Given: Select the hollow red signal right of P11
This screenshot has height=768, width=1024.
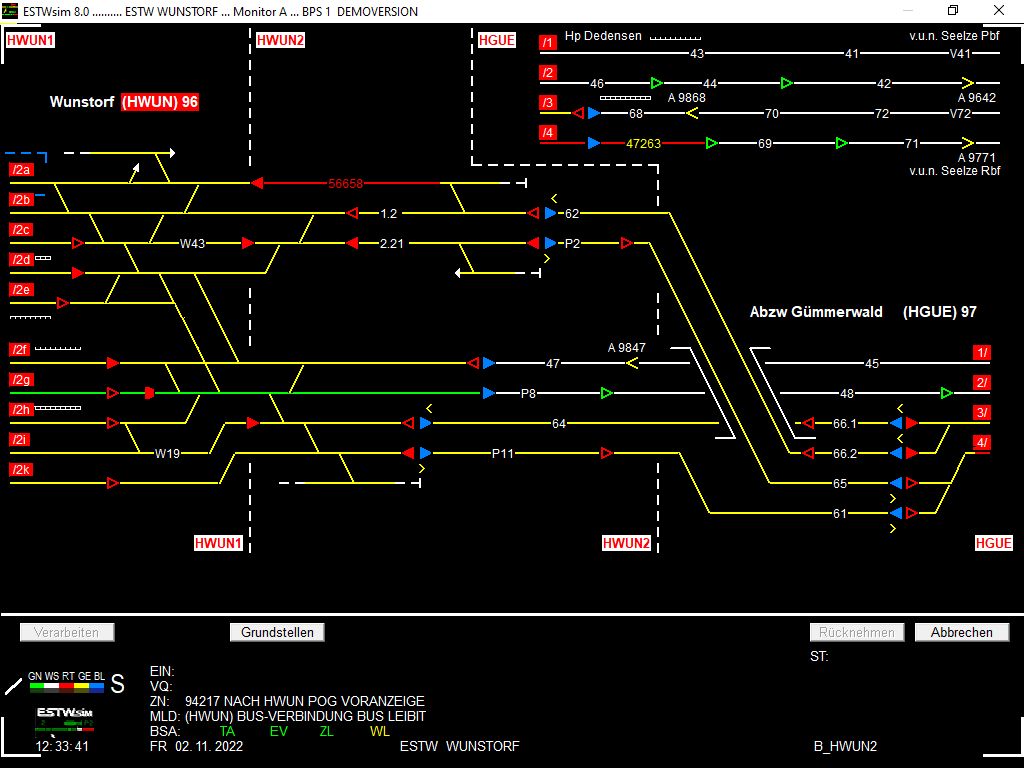Looking at the screenshot, I should pyautogui.click(x=606, y=453).
